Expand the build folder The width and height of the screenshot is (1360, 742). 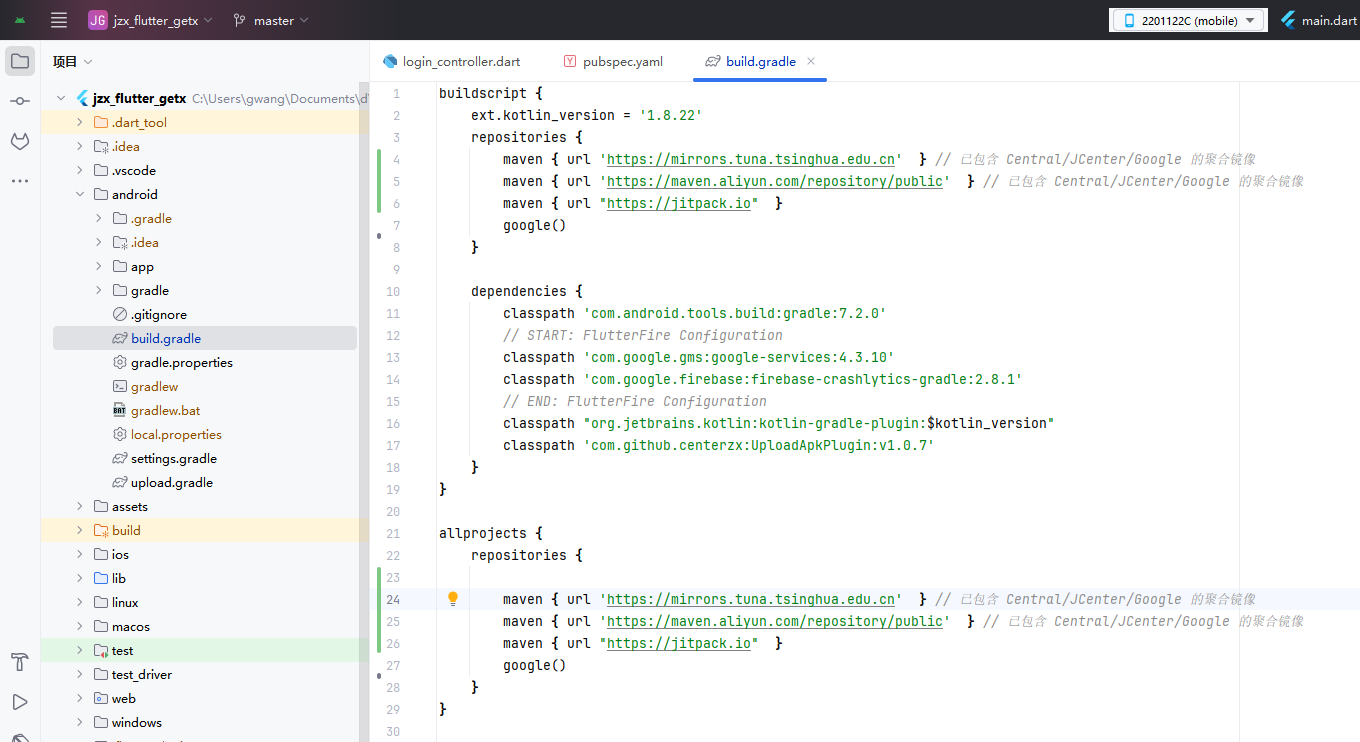[80, 530]
